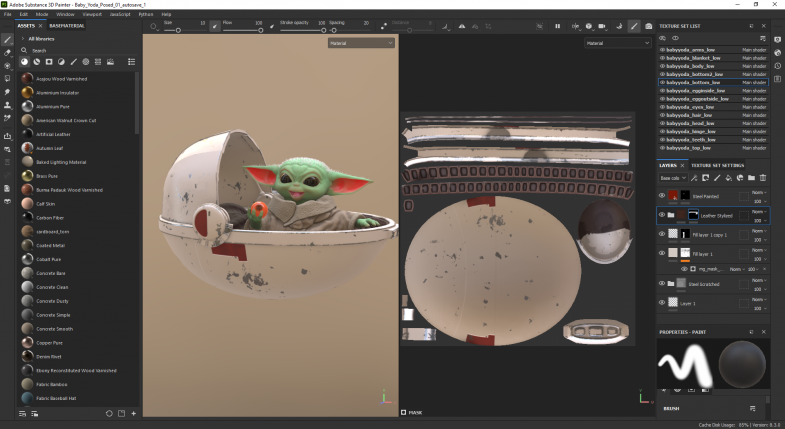
Task: Hide the Leather Stylized layer
Action: 662,215
